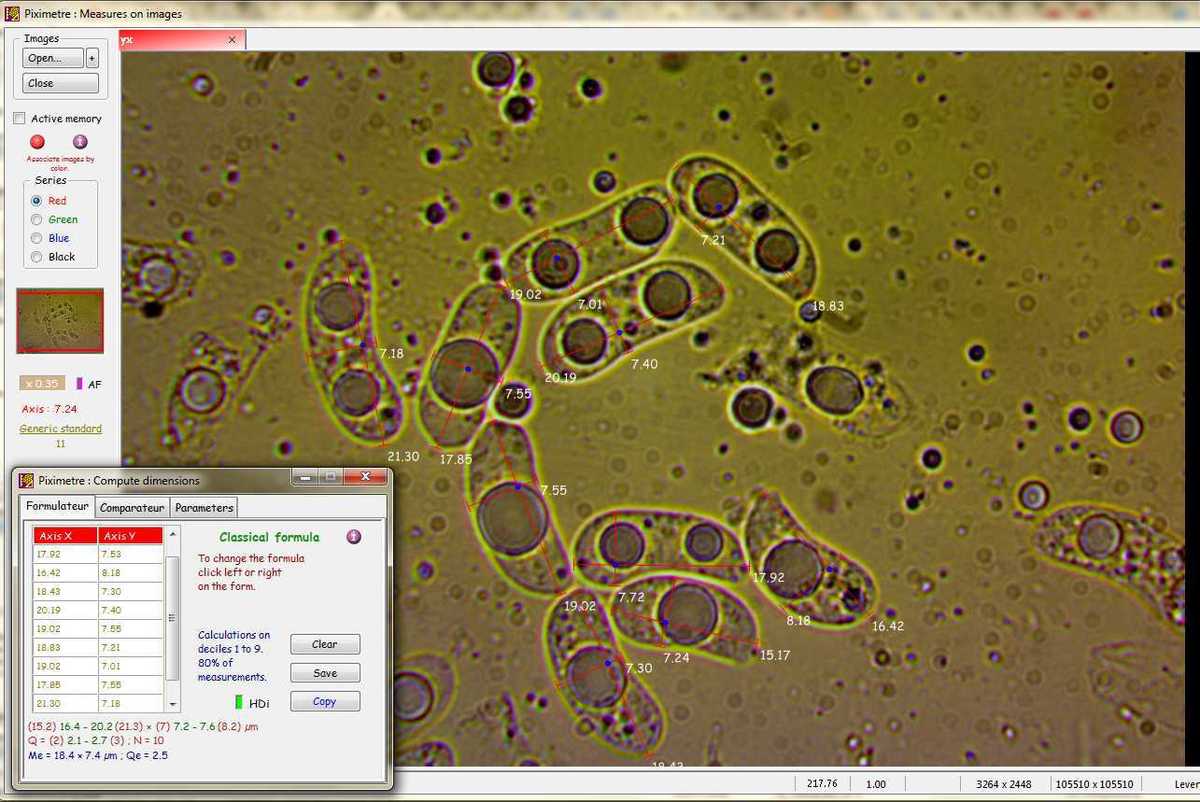Screen dimensions: 1200x802
Task: Select the 18.83 cell in the table
Action: (x=65, y=647)
